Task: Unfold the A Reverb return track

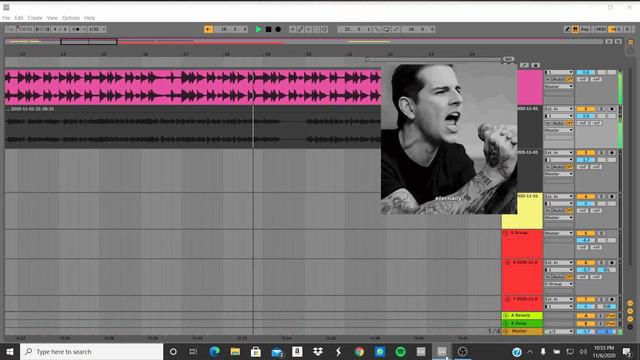Action: (x=506, y=316)
